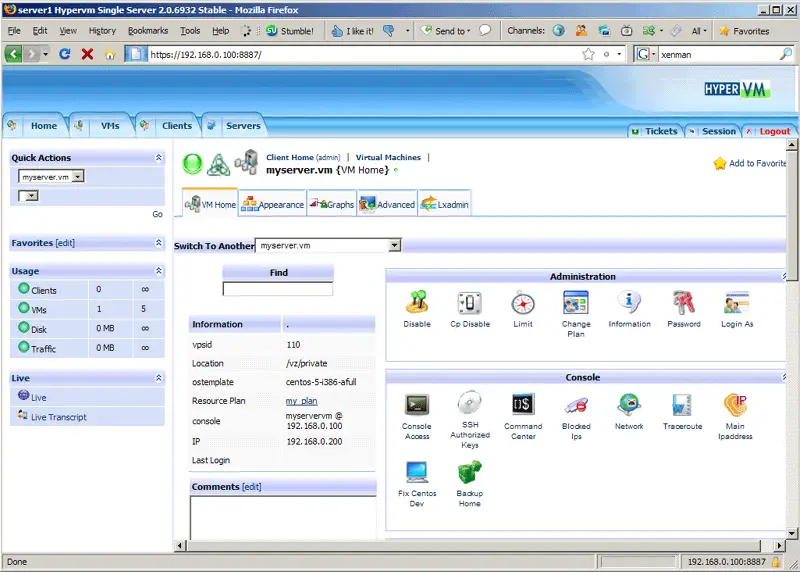800x572 pixels.
Task: Collapse the Usage panel
Action: (x=159, y=270)
